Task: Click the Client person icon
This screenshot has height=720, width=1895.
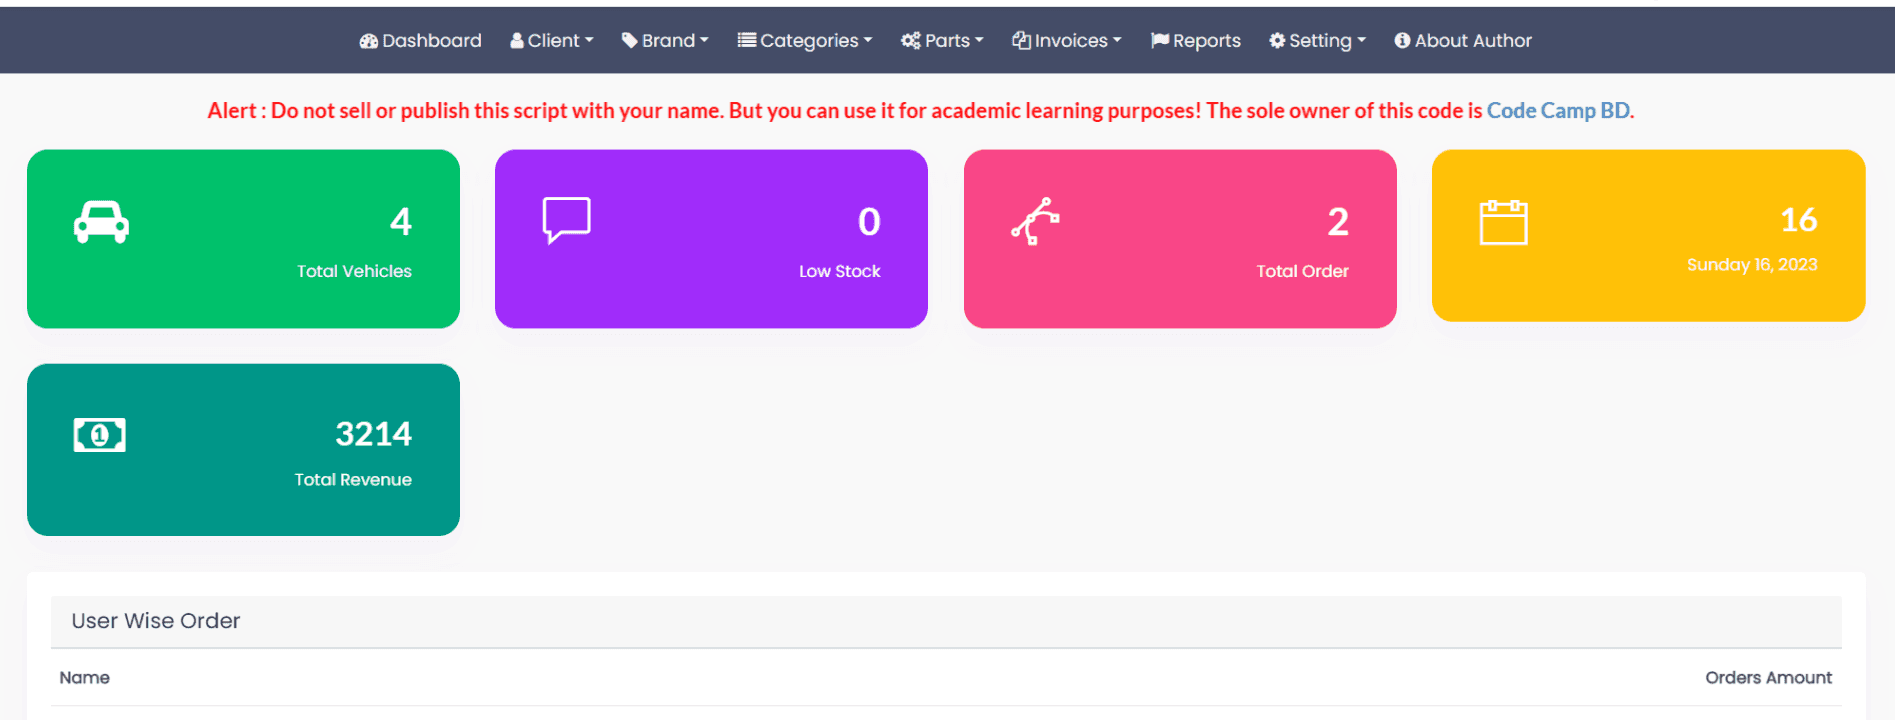Action: pyautogui.click(x=517, y=41)
